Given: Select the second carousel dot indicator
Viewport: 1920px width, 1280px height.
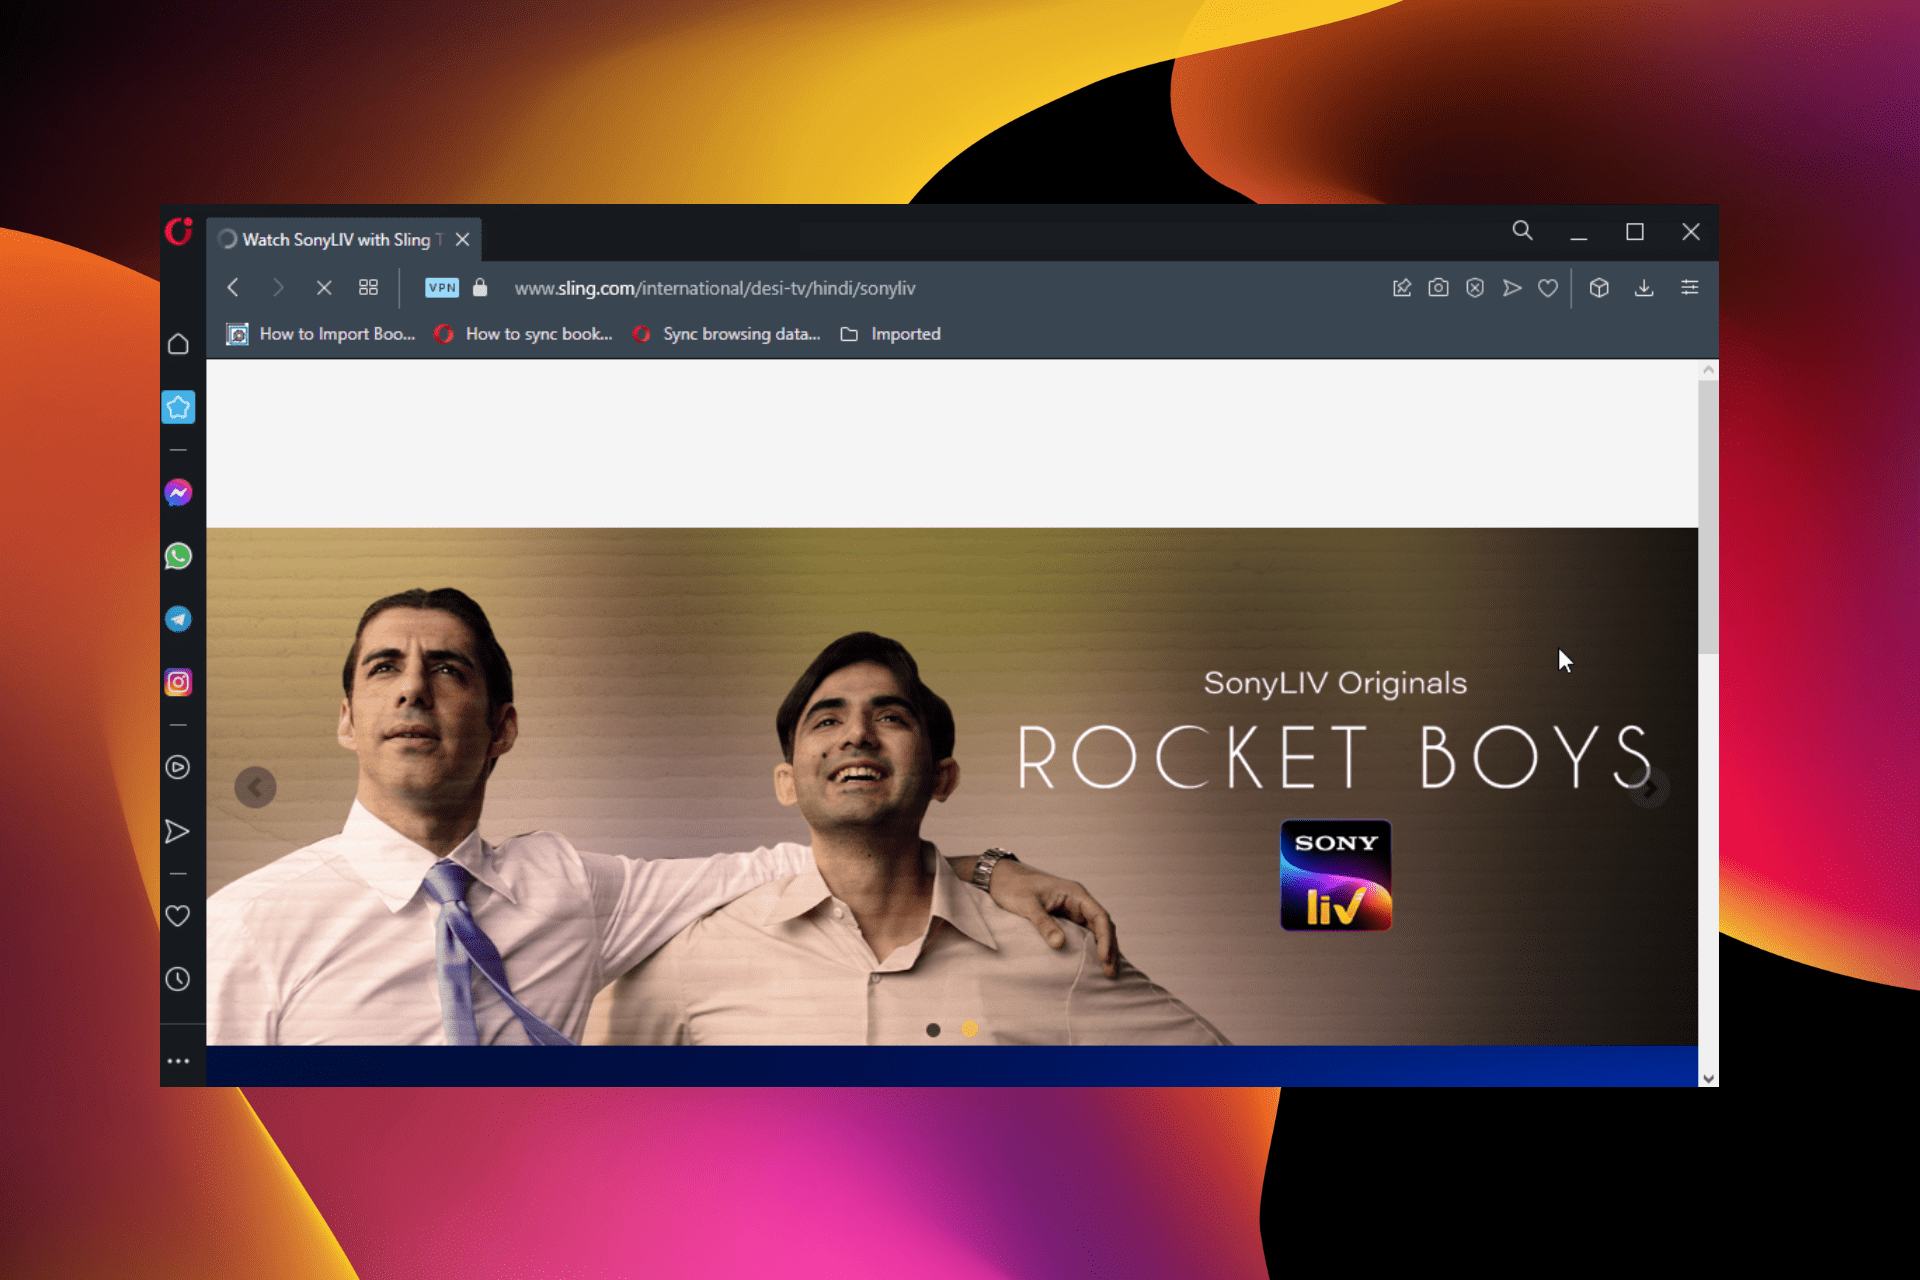Looking at the screenshot, I should 969,1028.
